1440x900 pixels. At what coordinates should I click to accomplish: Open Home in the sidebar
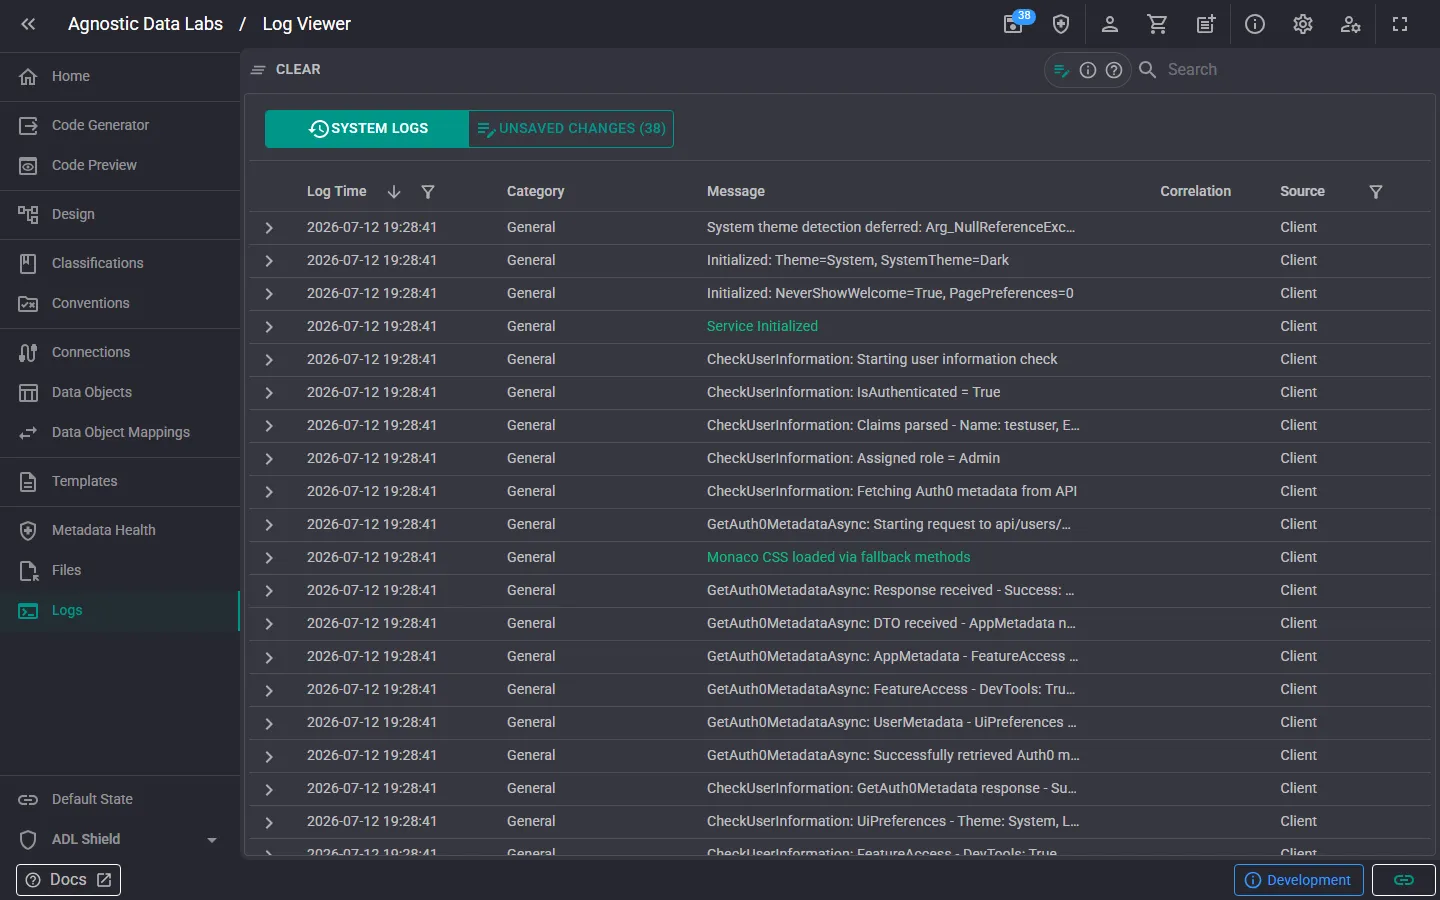[120, 76]
